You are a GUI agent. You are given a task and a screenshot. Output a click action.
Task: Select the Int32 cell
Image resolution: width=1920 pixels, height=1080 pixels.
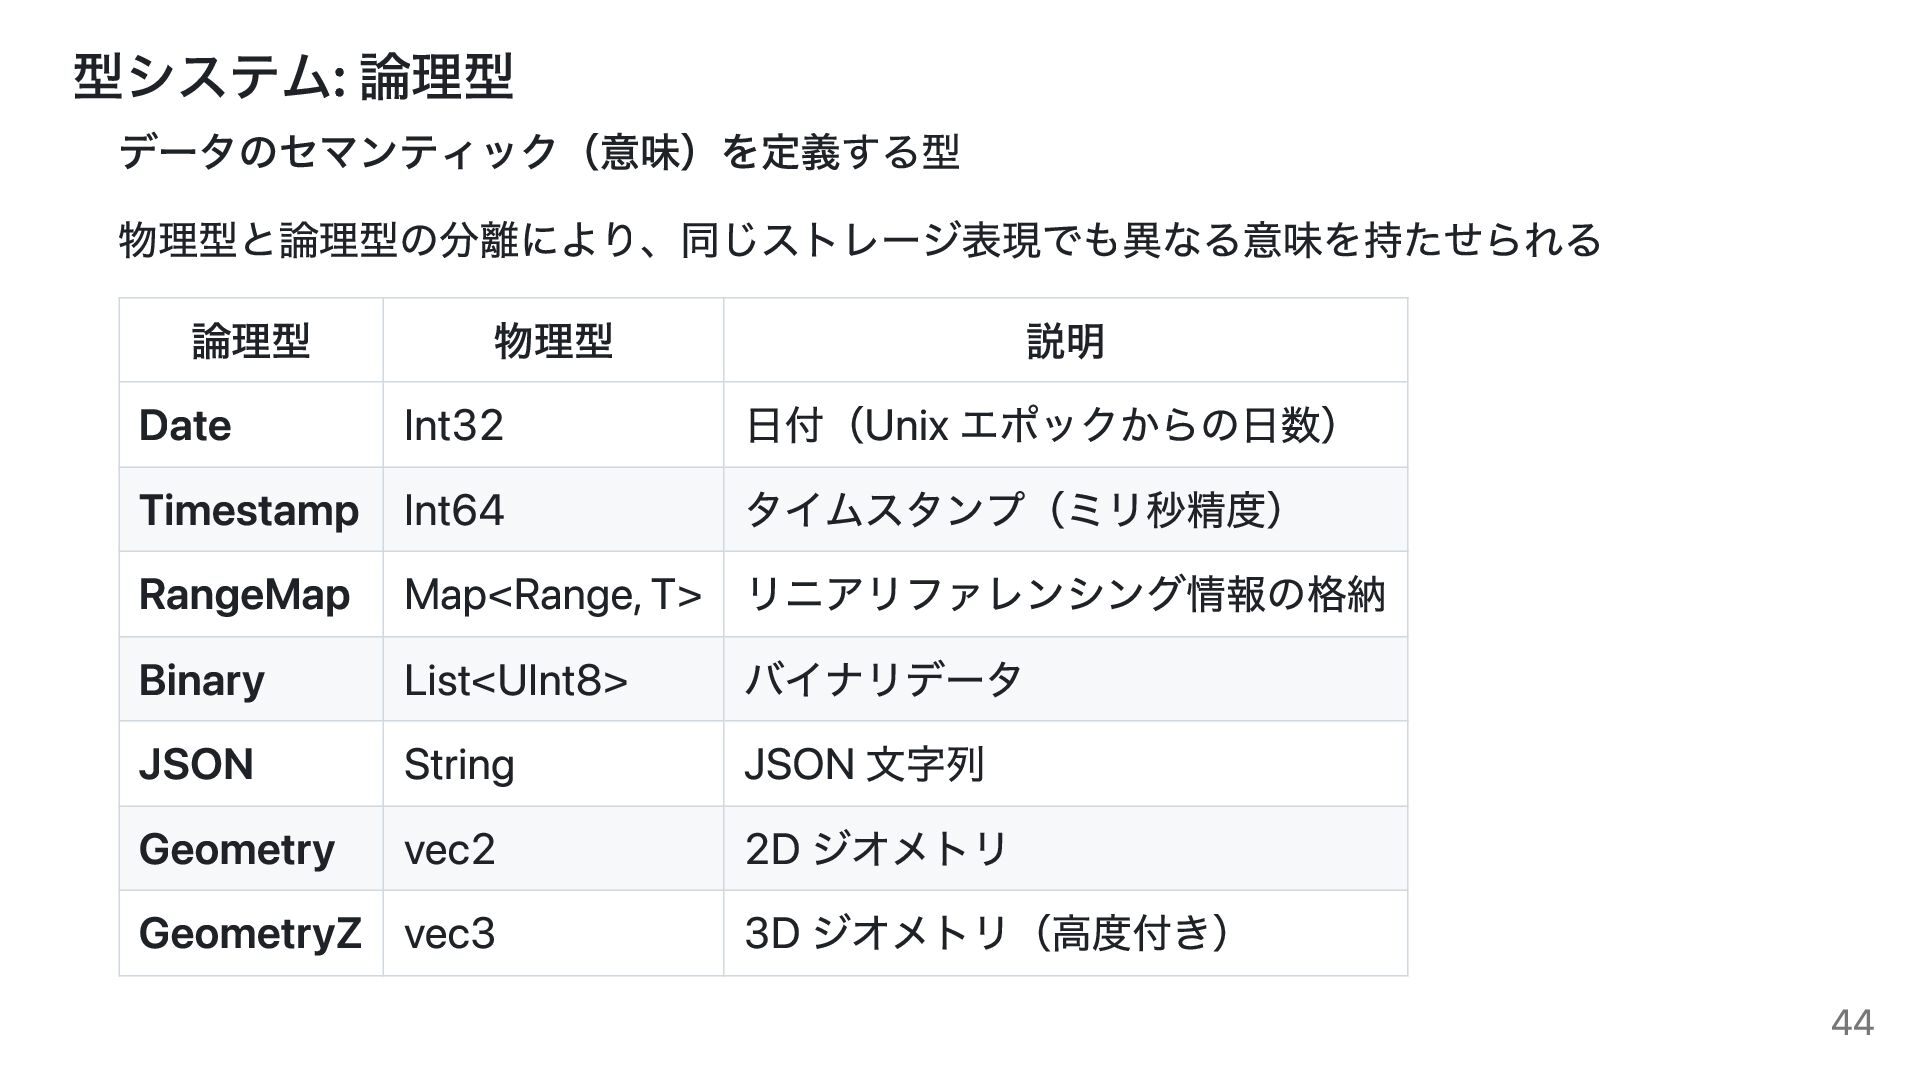click(453, 426)
